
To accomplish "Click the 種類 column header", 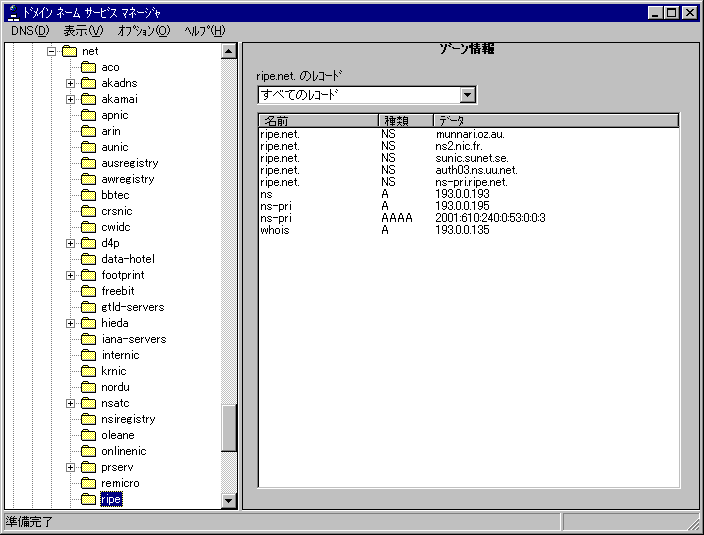I will tap(405, 120).
